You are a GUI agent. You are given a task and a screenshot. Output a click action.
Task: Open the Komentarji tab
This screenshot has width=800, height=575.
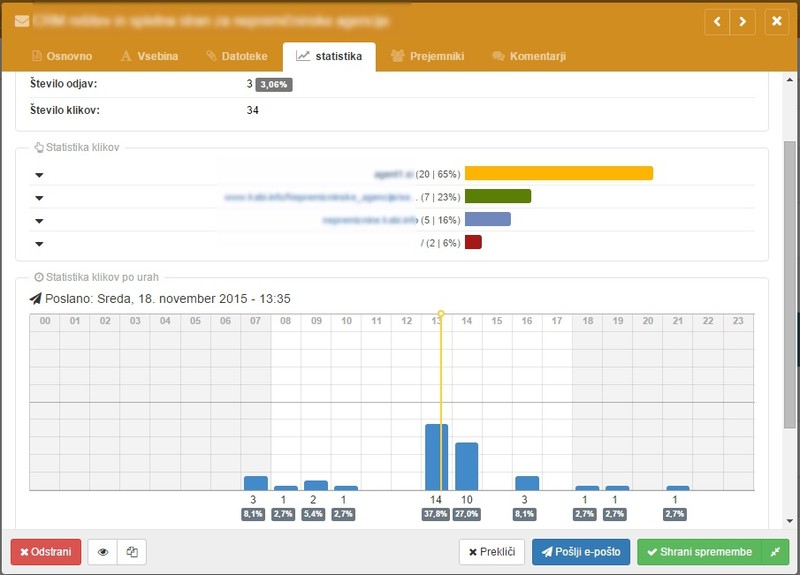(x=529, y=56)
